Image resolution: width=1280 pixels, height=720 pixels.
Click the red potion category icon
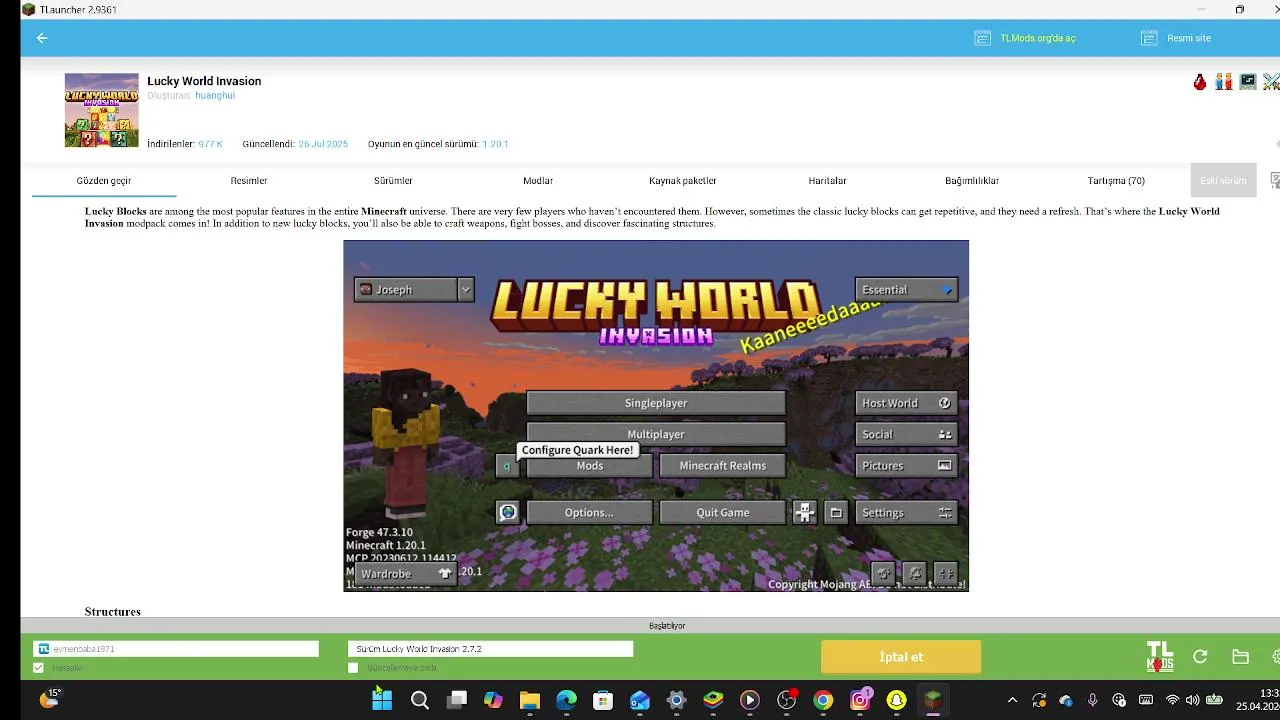click(x=1200, y=82)
